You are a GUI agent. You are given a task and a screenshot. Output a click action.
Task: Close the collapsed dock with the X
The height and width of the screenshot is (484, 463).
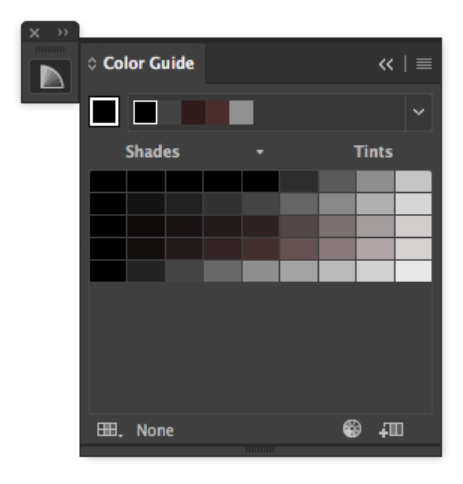[34, 33]
